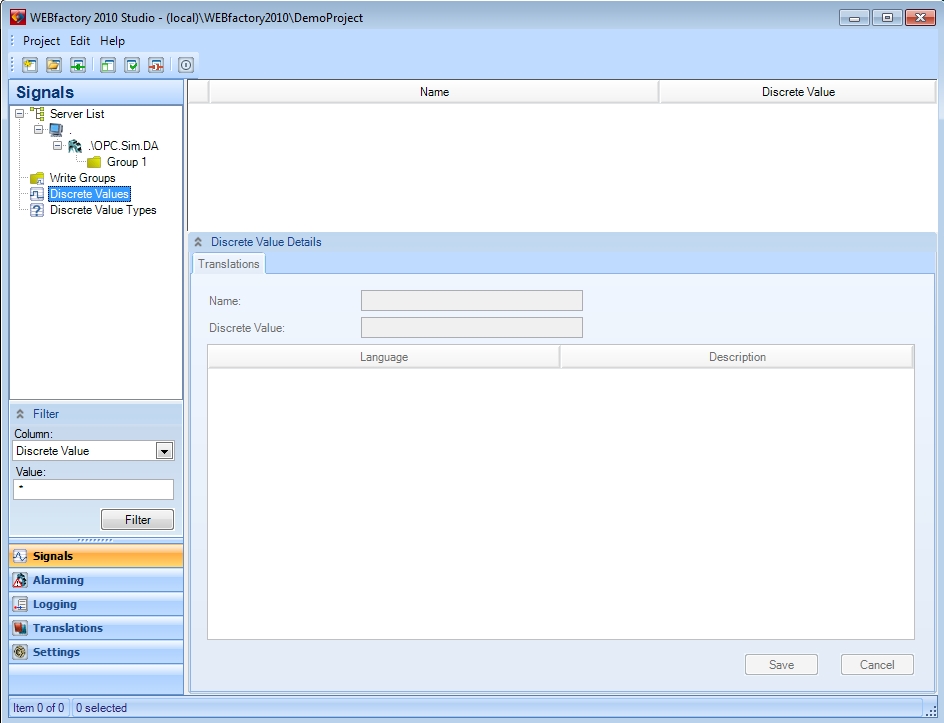Image resolution: width=944 pixels, height=723 pixels.
Task: Click the Settings gear icon in sidebar
Action: tap(20, 652)
